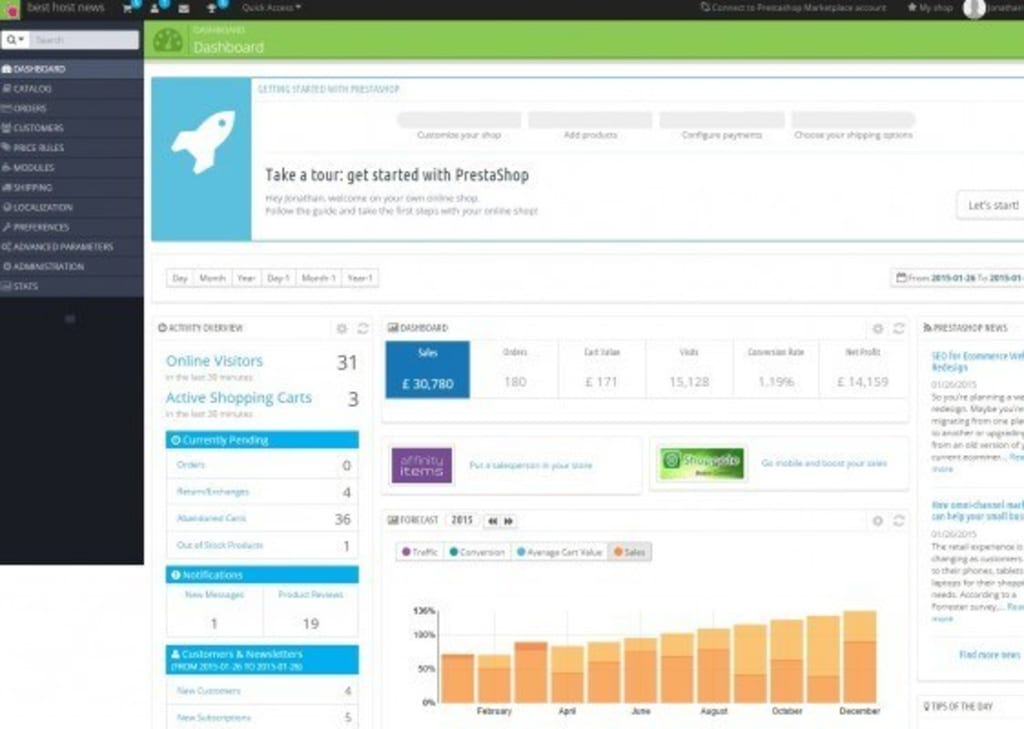The image size is (1024, 729).
Task: Open My shop link
Action: coord(930,8)
